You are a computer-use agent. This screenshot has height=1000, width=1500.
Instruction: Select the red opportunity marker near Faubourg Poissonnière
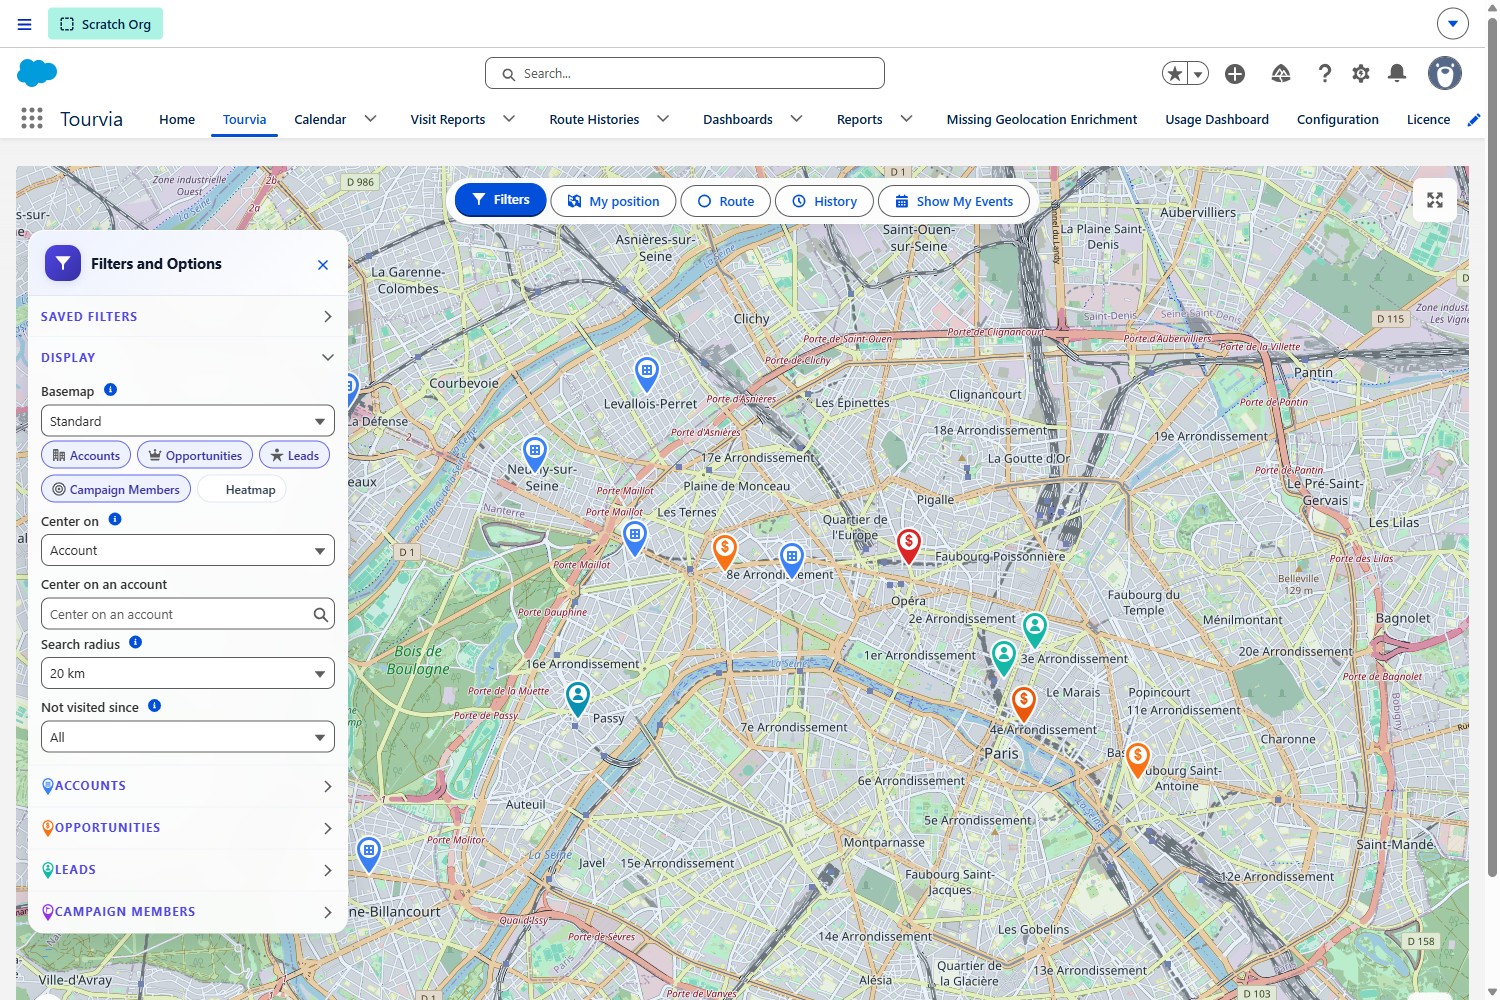(x=909, y=546)
